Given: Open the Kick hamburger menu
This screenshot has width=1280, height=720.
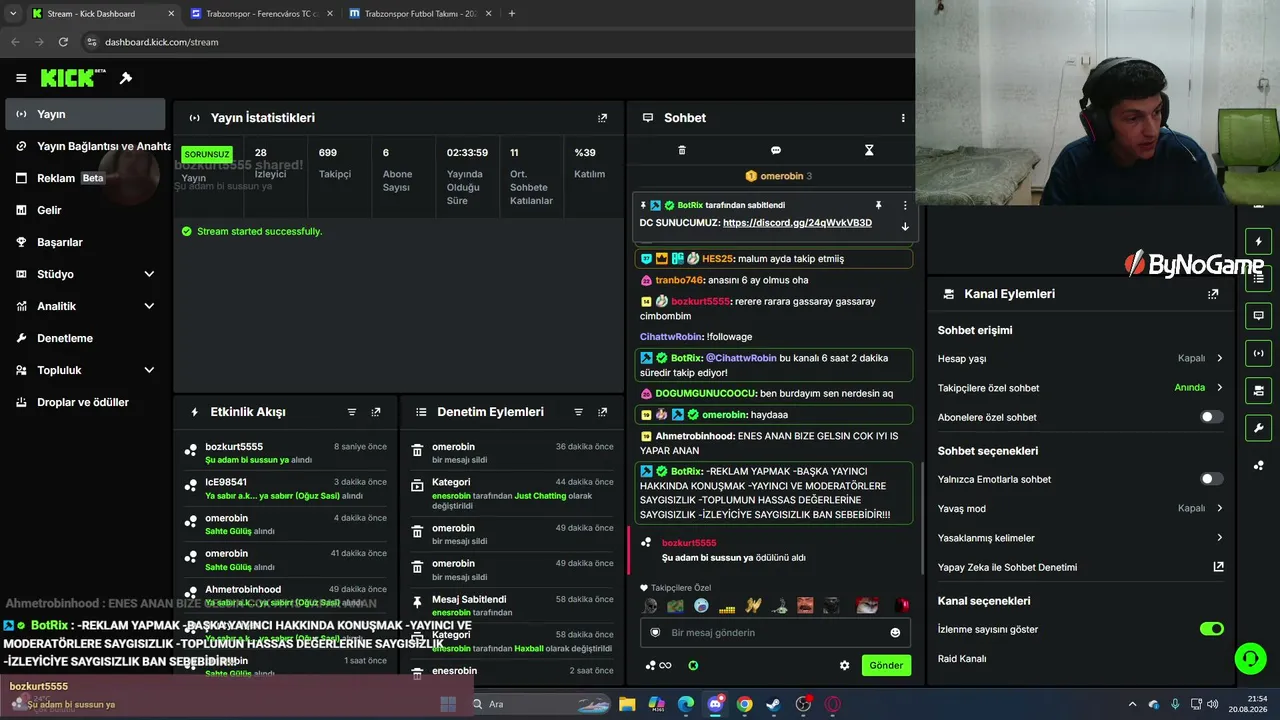Looking at the screenshot, I should click(x=21, y=78).
